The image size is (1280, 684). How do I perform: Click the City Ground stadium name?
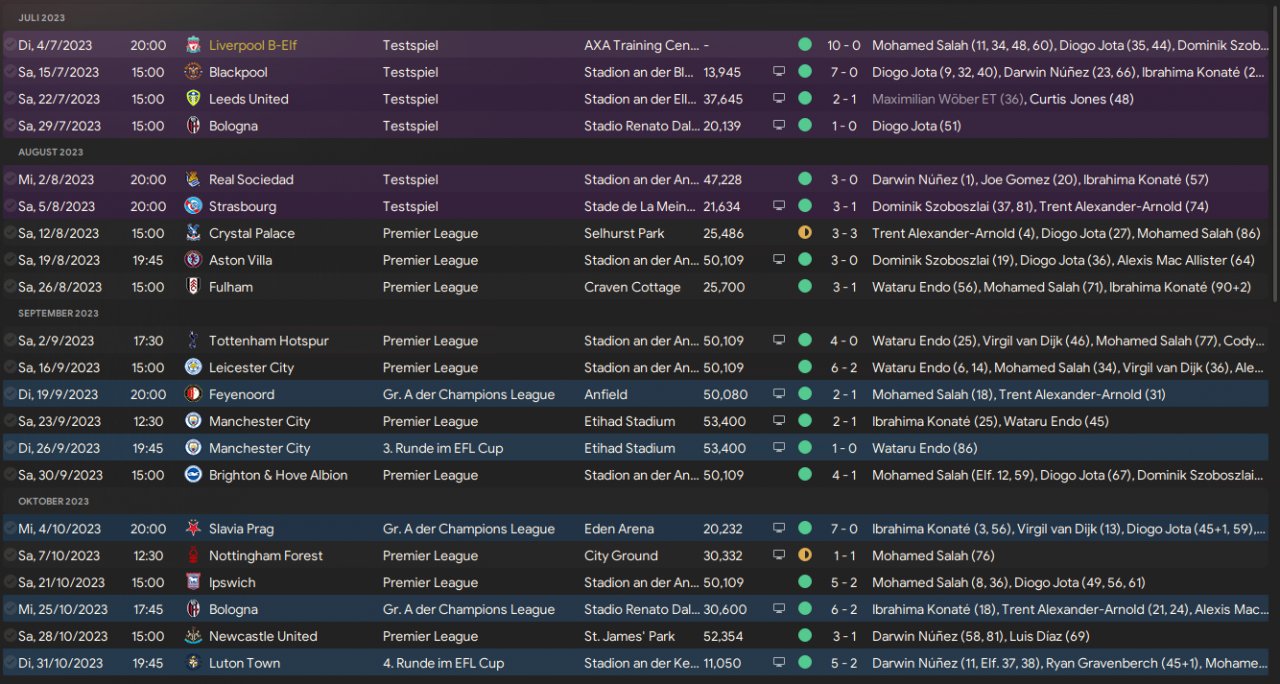click(621, 556)
